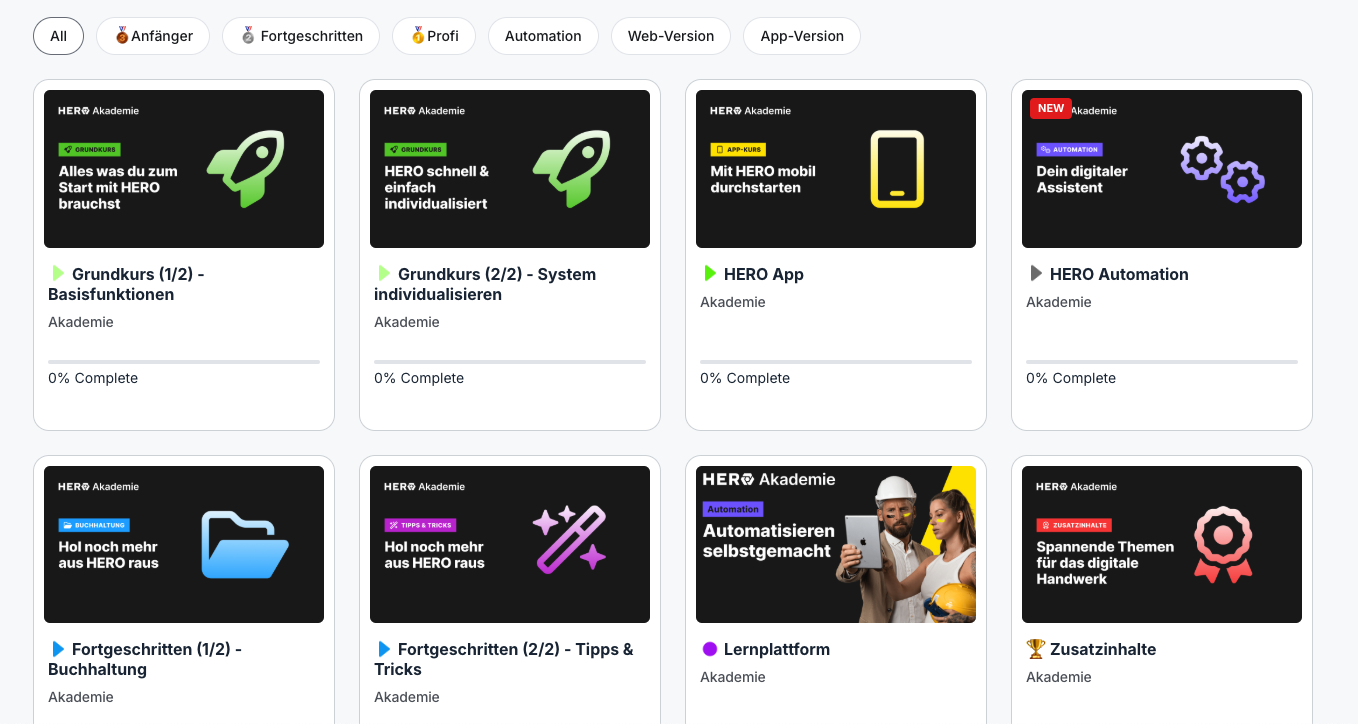Click green play icon beside HERO App
Image resolution: width=1358 pixels, height=724 pixels.
[709, 273]
